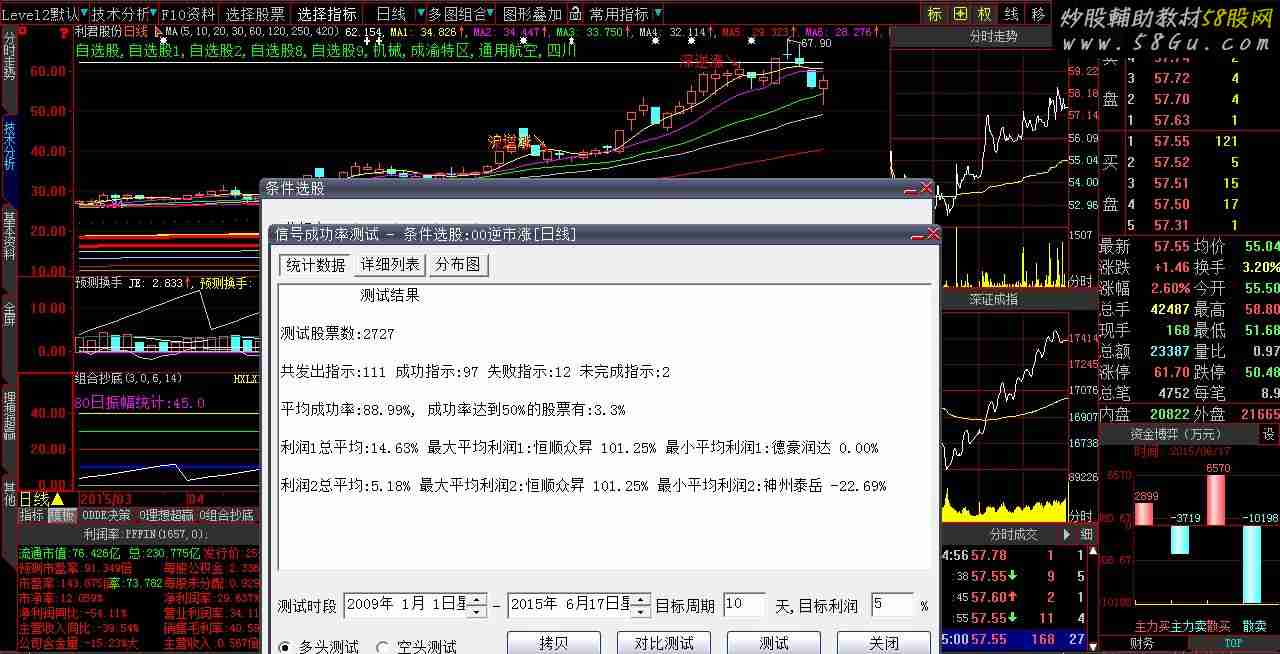Click the 关闭 button

[884, 643]
